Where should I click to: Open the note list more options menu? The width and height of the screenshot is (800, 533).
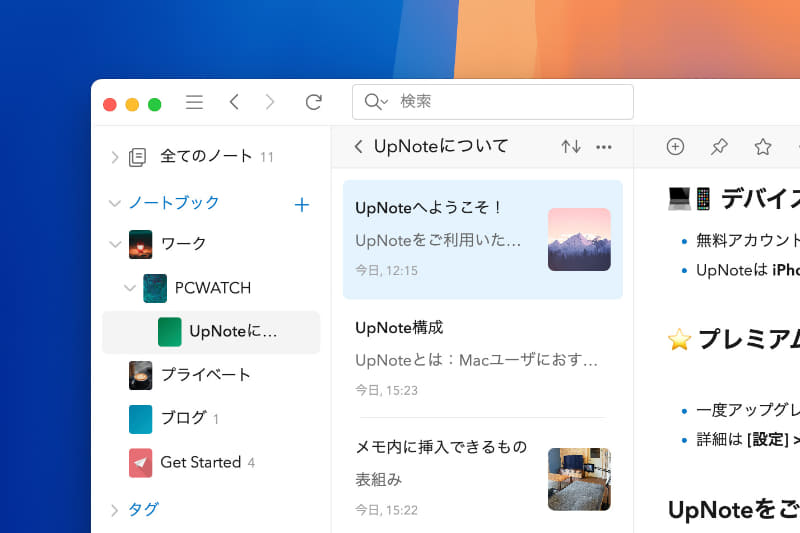click(x=604, y=147)
